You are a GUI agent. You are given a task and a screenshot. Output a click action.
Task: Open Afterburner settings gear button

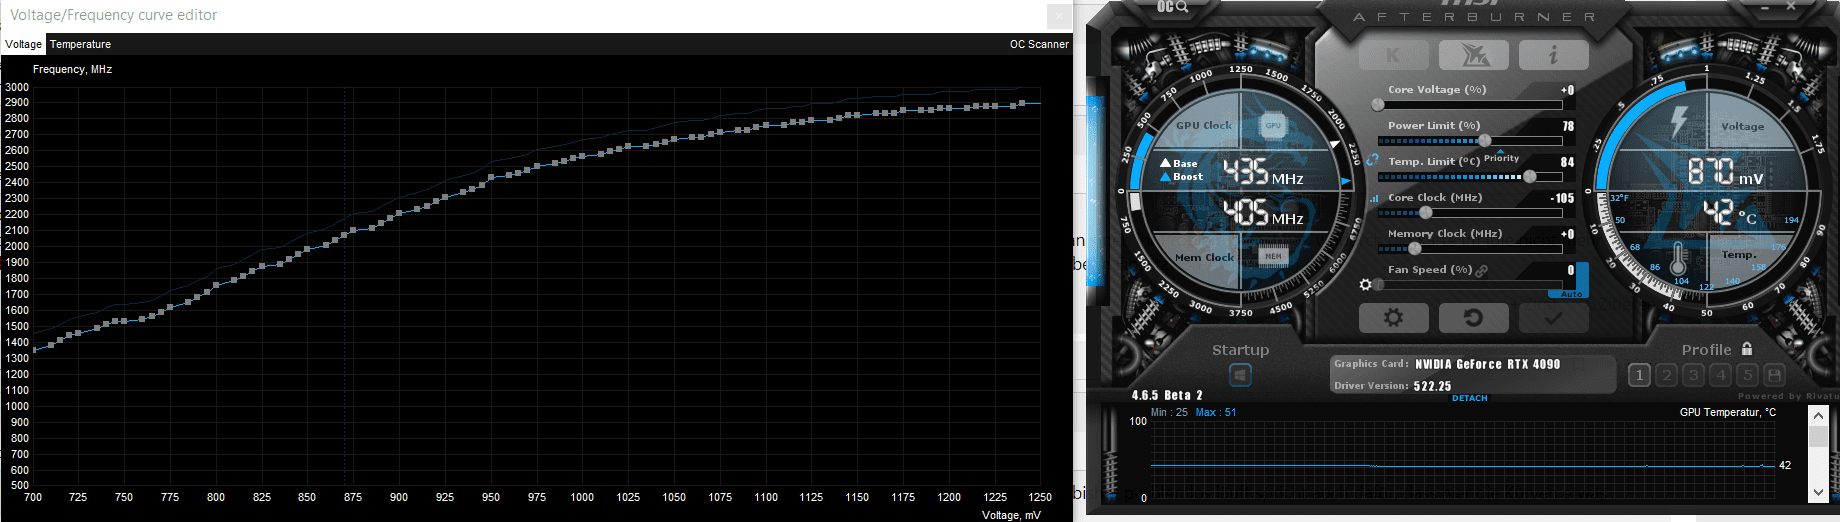pos(1393,318)
